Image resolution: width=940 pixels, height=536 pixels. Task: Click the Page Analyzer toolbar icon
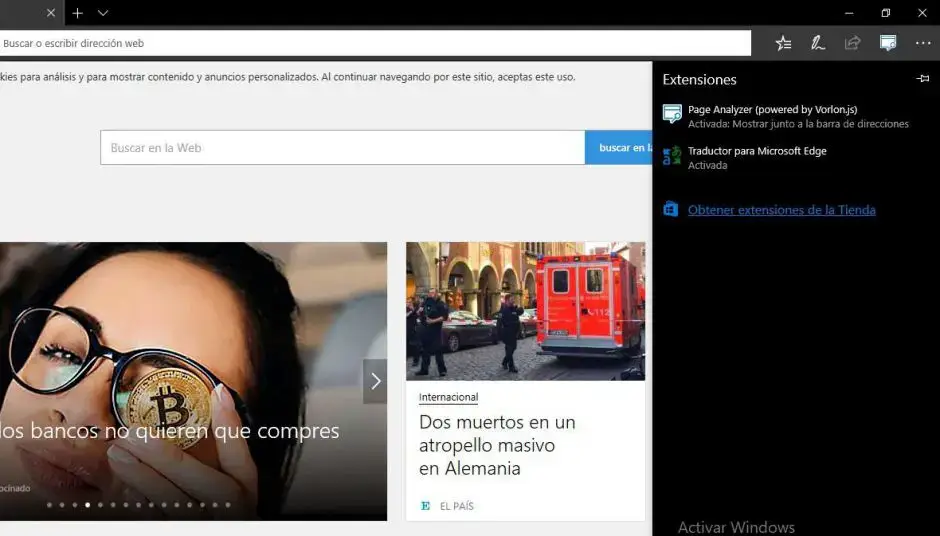887,43
